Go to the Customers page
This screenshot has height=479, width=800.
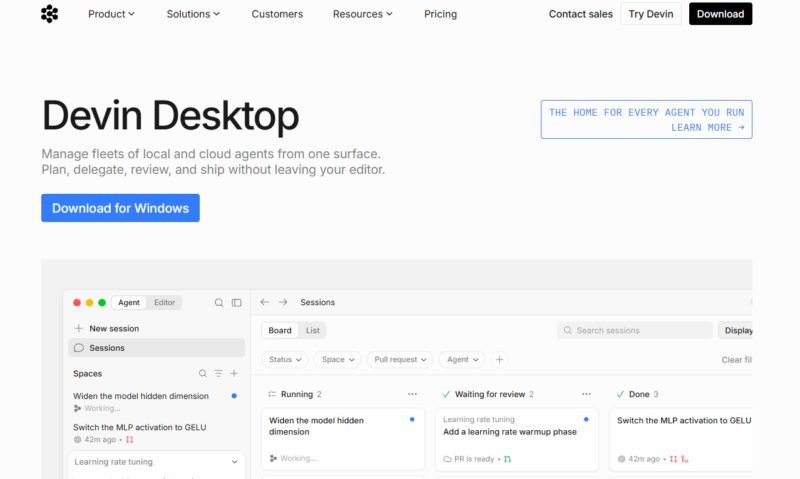tap(277, 14)
